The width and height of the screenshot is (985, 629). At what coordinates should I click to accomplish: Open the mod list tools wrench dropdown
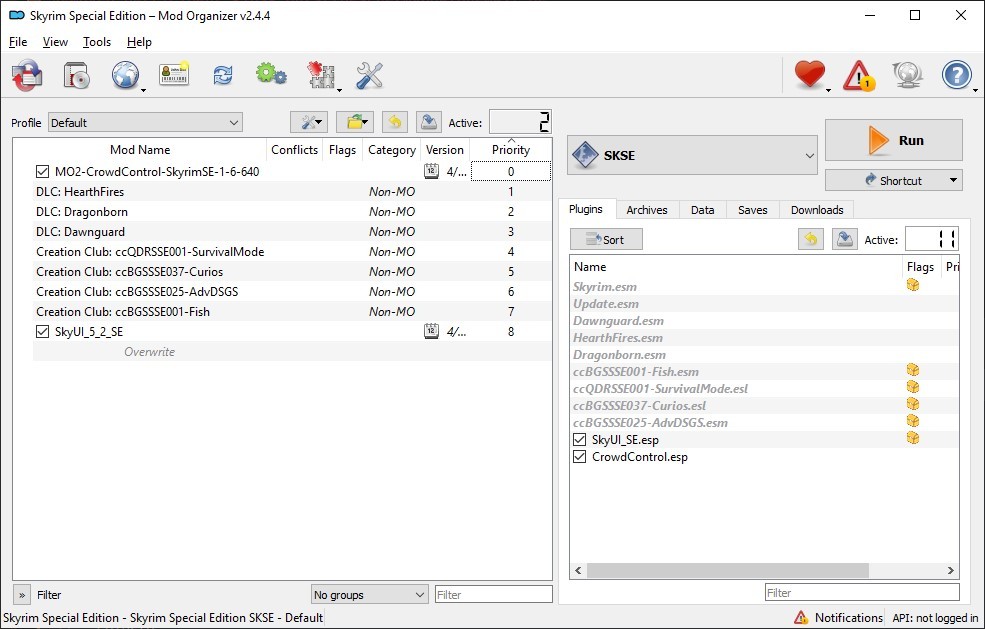(309, 122)
